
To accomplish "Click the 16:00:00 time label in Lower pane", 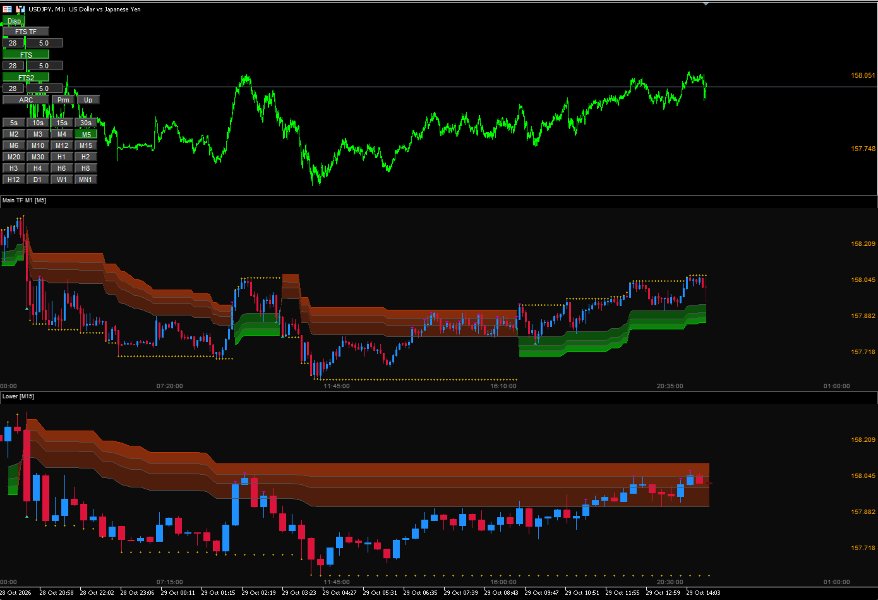I will point(503,582).
